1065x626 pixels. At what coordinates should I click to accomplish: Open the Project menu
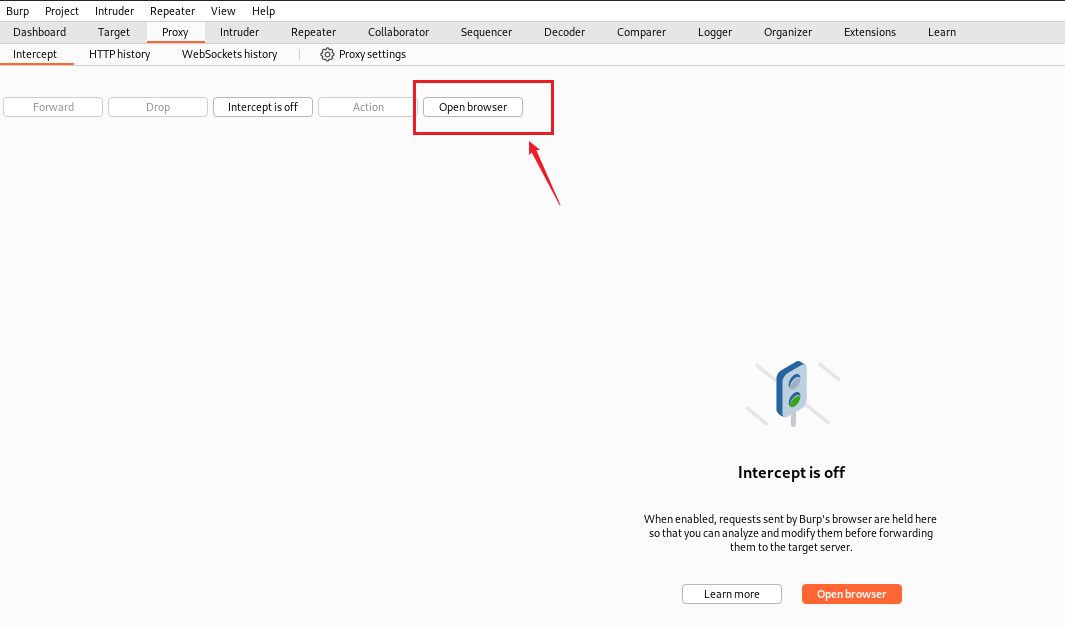(x=62, y=11)
